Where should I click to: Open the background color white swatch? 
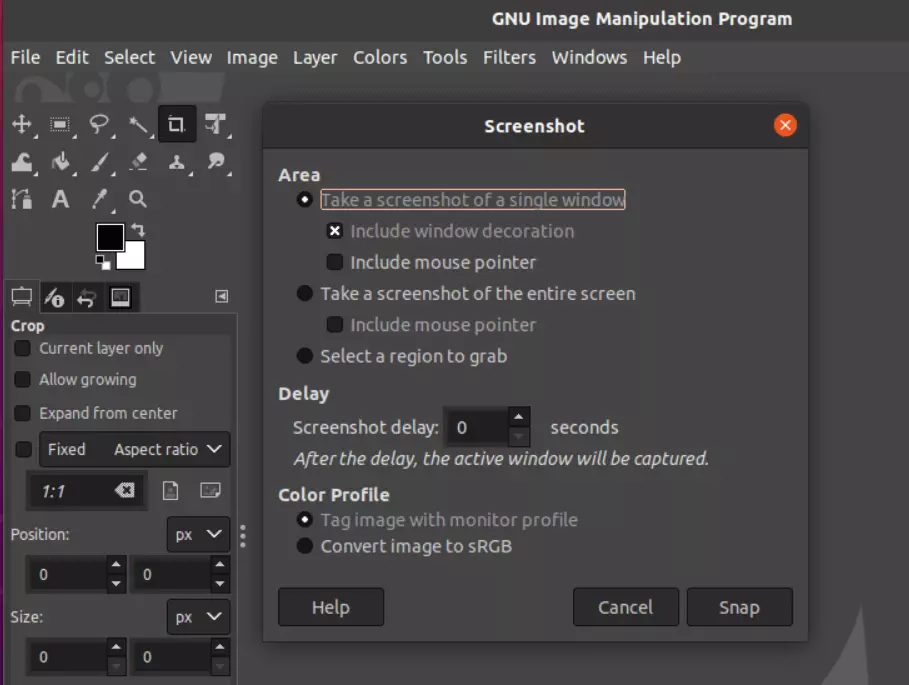134,258
